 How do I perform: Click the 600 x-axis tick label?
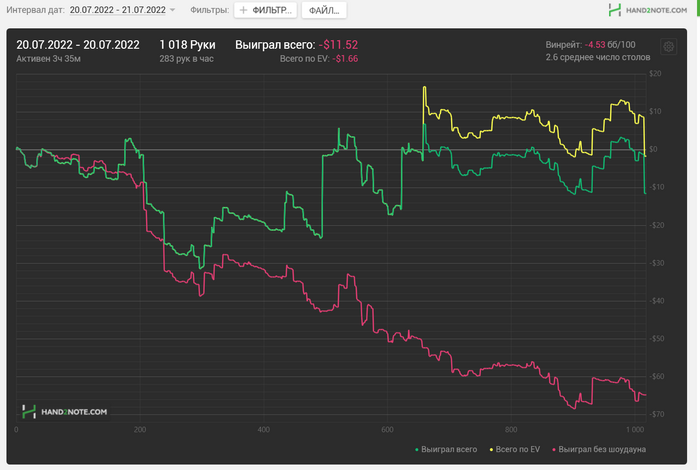pyautogui.click(x=388, y=429)
